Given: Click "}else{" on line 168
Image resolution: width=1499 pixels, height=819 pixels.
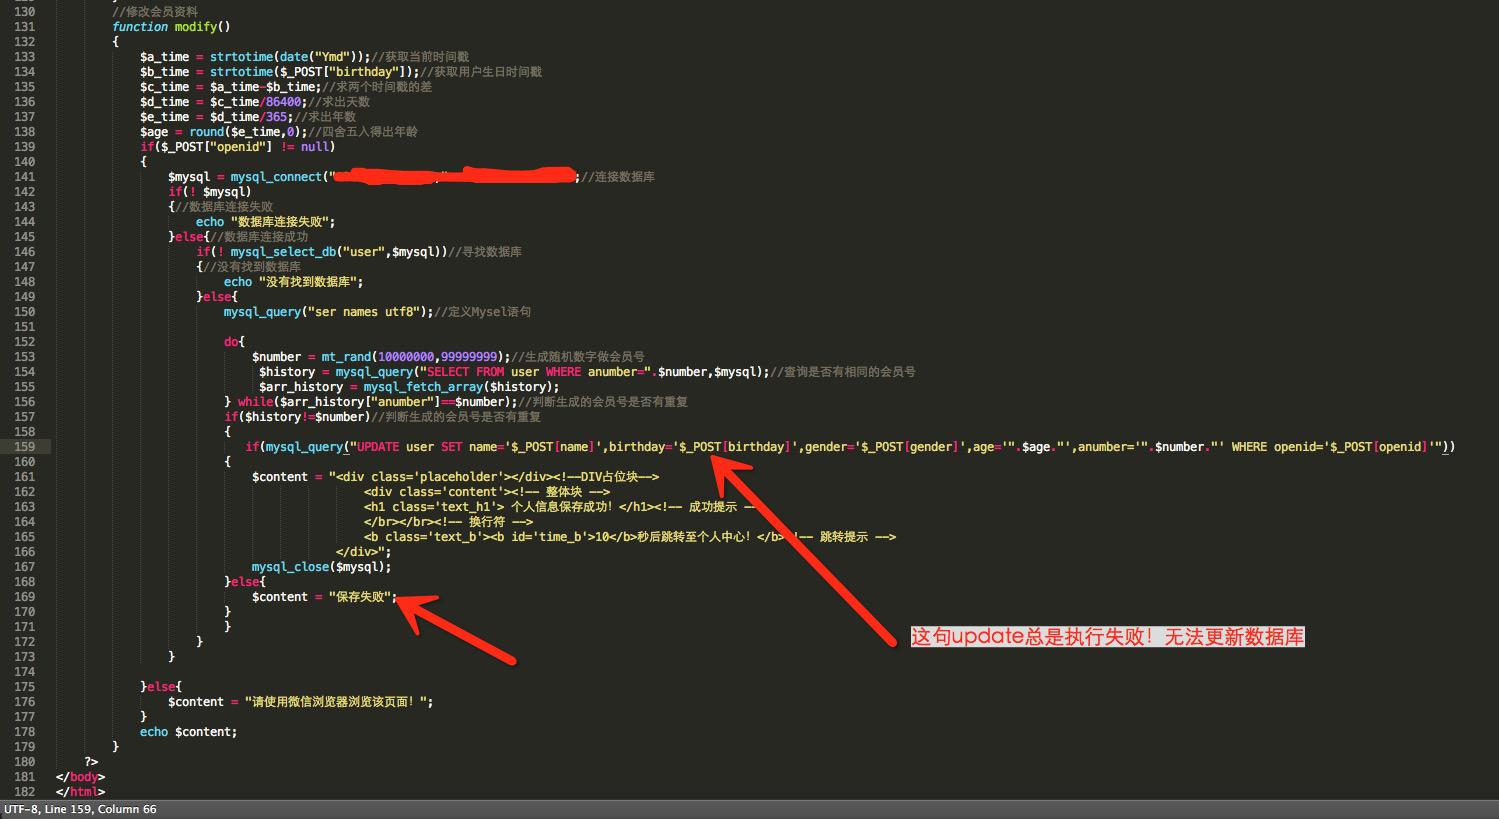Looking at the screenshot, I should point(245,582).
